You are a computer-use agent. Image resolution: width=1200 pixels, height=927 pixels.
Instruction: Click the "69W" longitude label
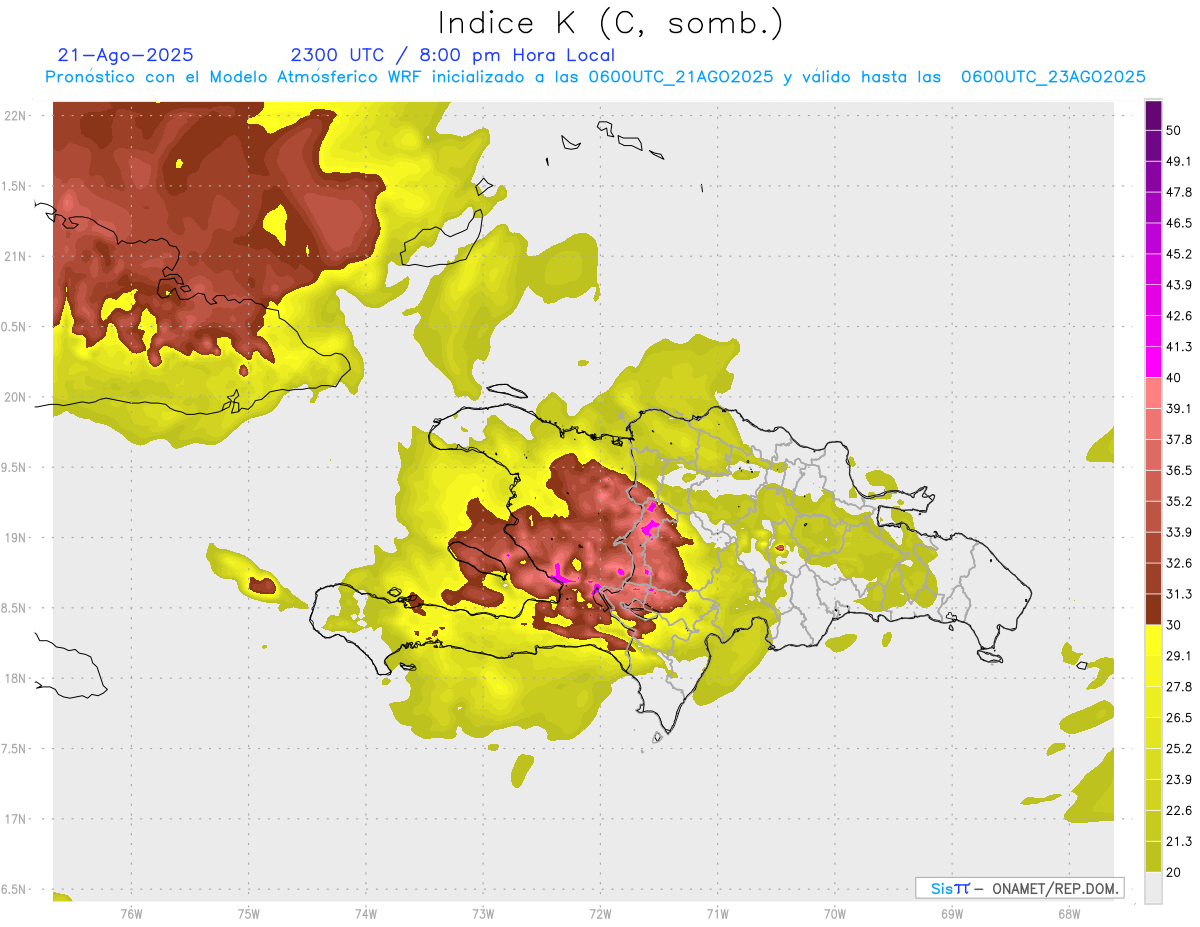951,913
